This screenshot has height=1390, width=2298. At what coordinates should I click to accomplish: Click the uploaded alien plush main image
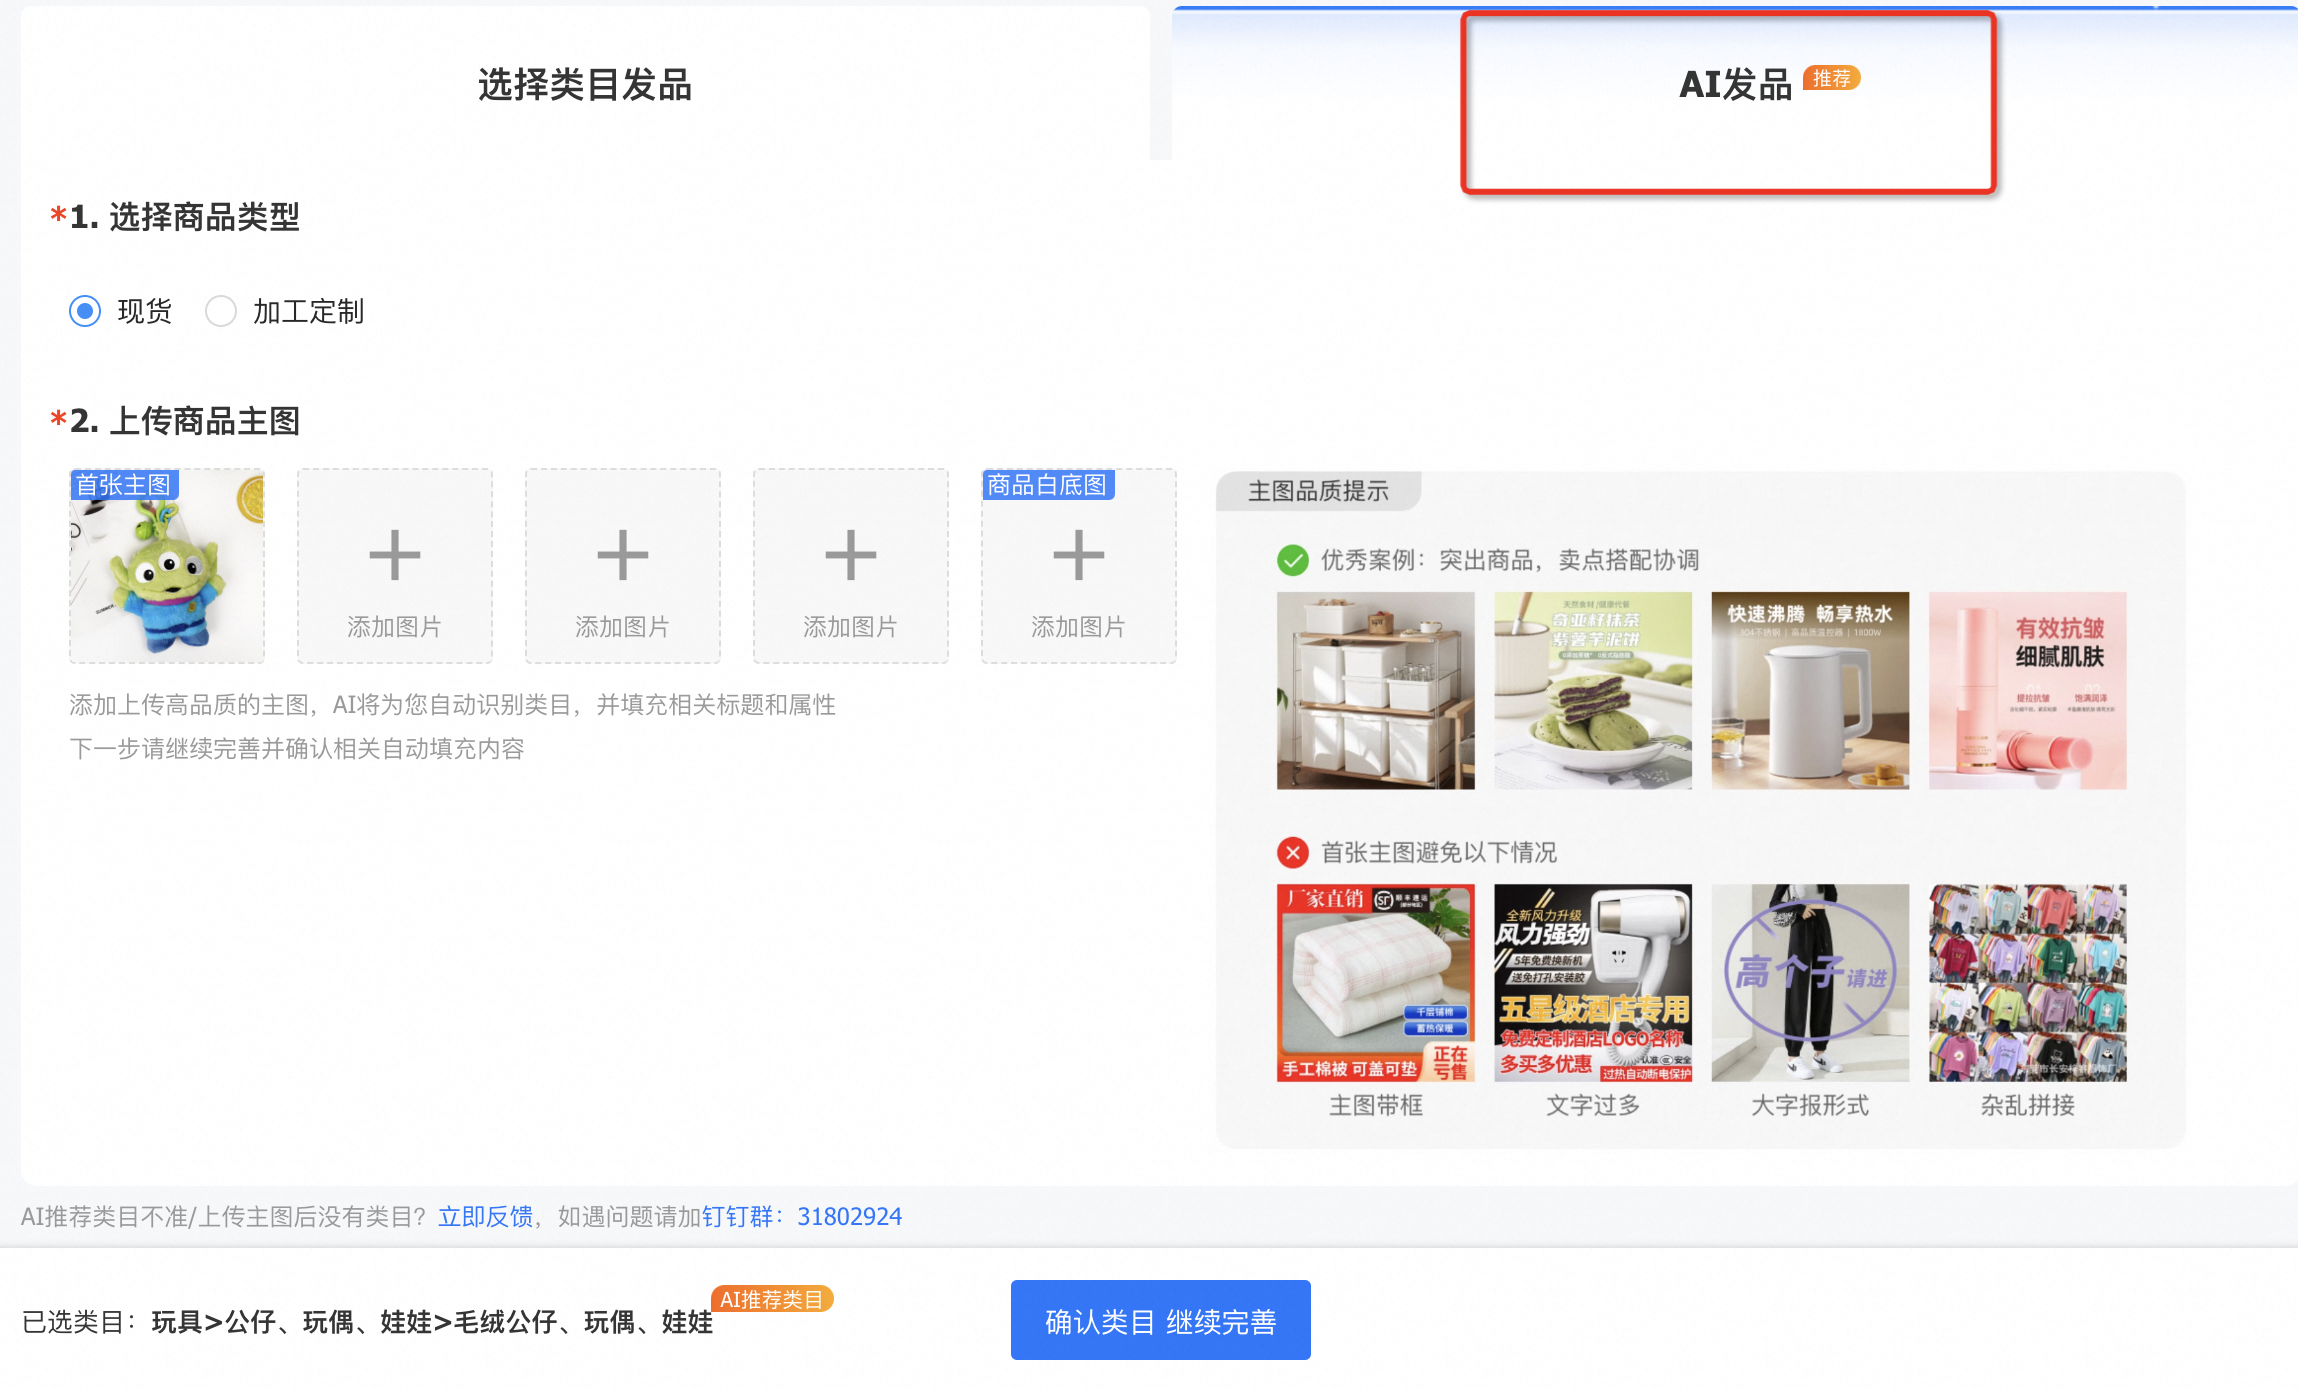167,567
